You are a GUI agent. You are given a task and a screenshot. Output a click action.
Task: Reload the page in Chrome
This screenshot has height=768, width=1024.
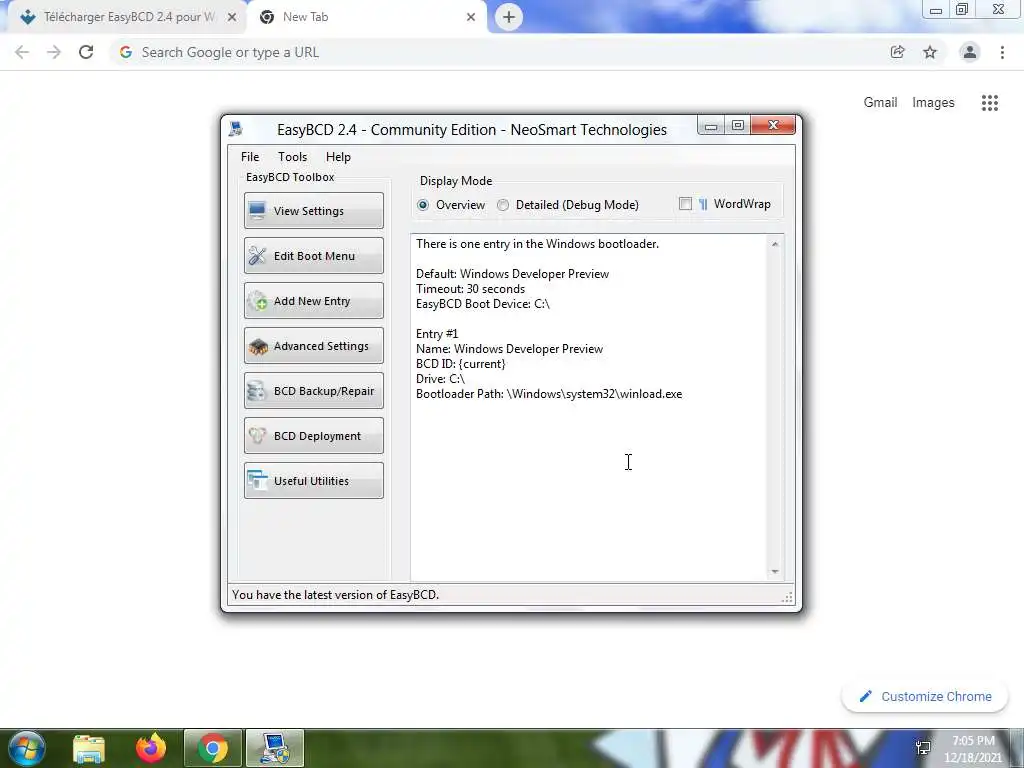click(86, 52)
